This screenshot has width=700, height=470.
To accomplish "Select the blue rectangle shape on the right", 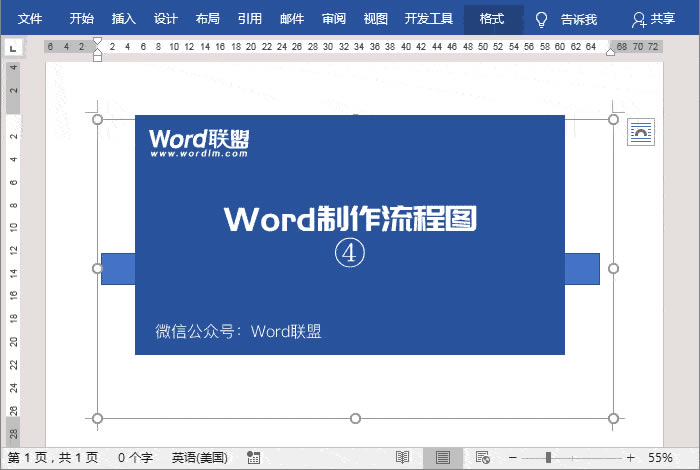I will (x=582, y=268).
